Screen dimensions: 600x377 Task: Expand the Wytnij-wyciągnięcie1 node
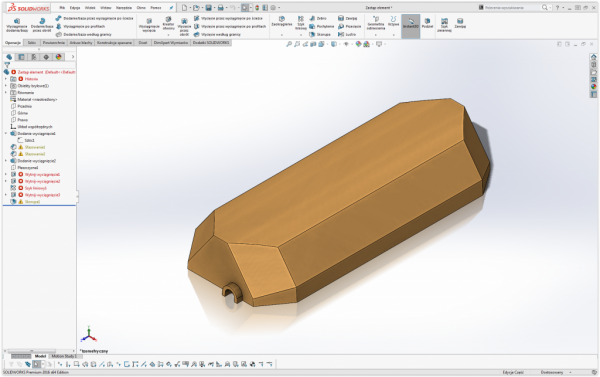6,175
